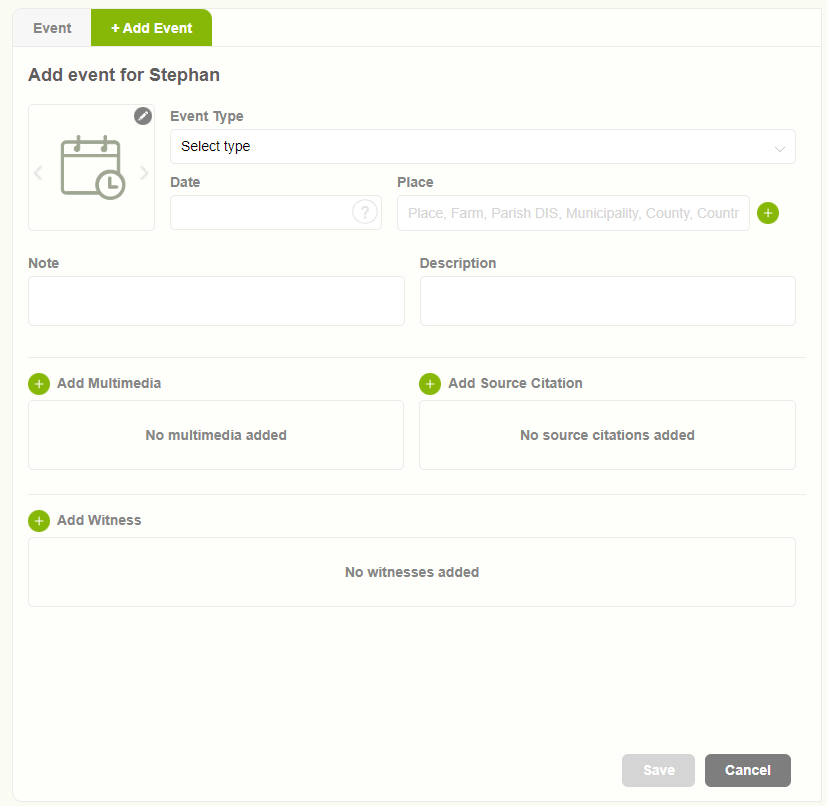Click the right arrow on the event image
The width and height of the screenshot is (827, 806).
coord(145,172)
